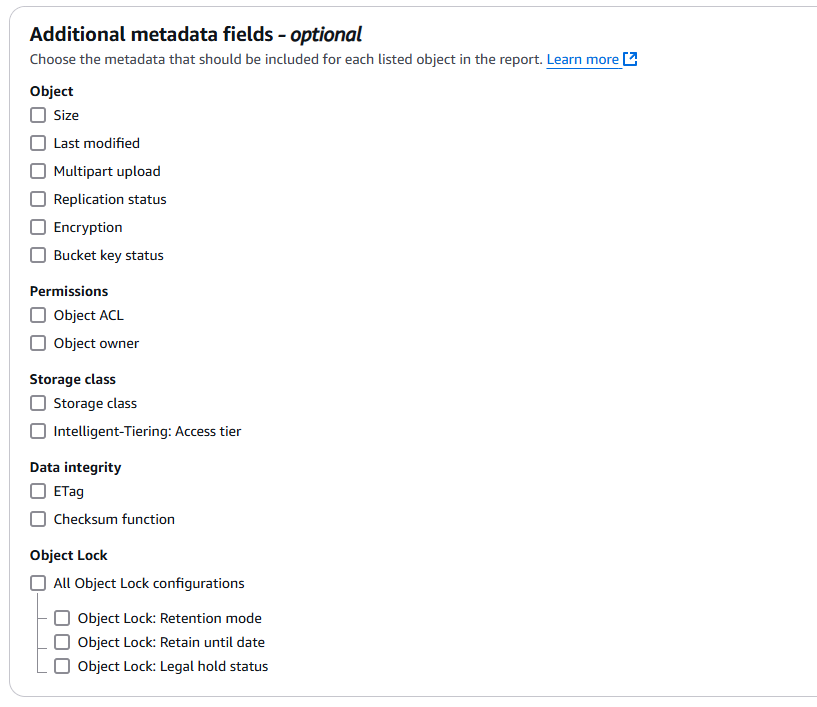The image size is (817, 707).
Task: Enable the ETag data integrity field
Action: [37, 491]
